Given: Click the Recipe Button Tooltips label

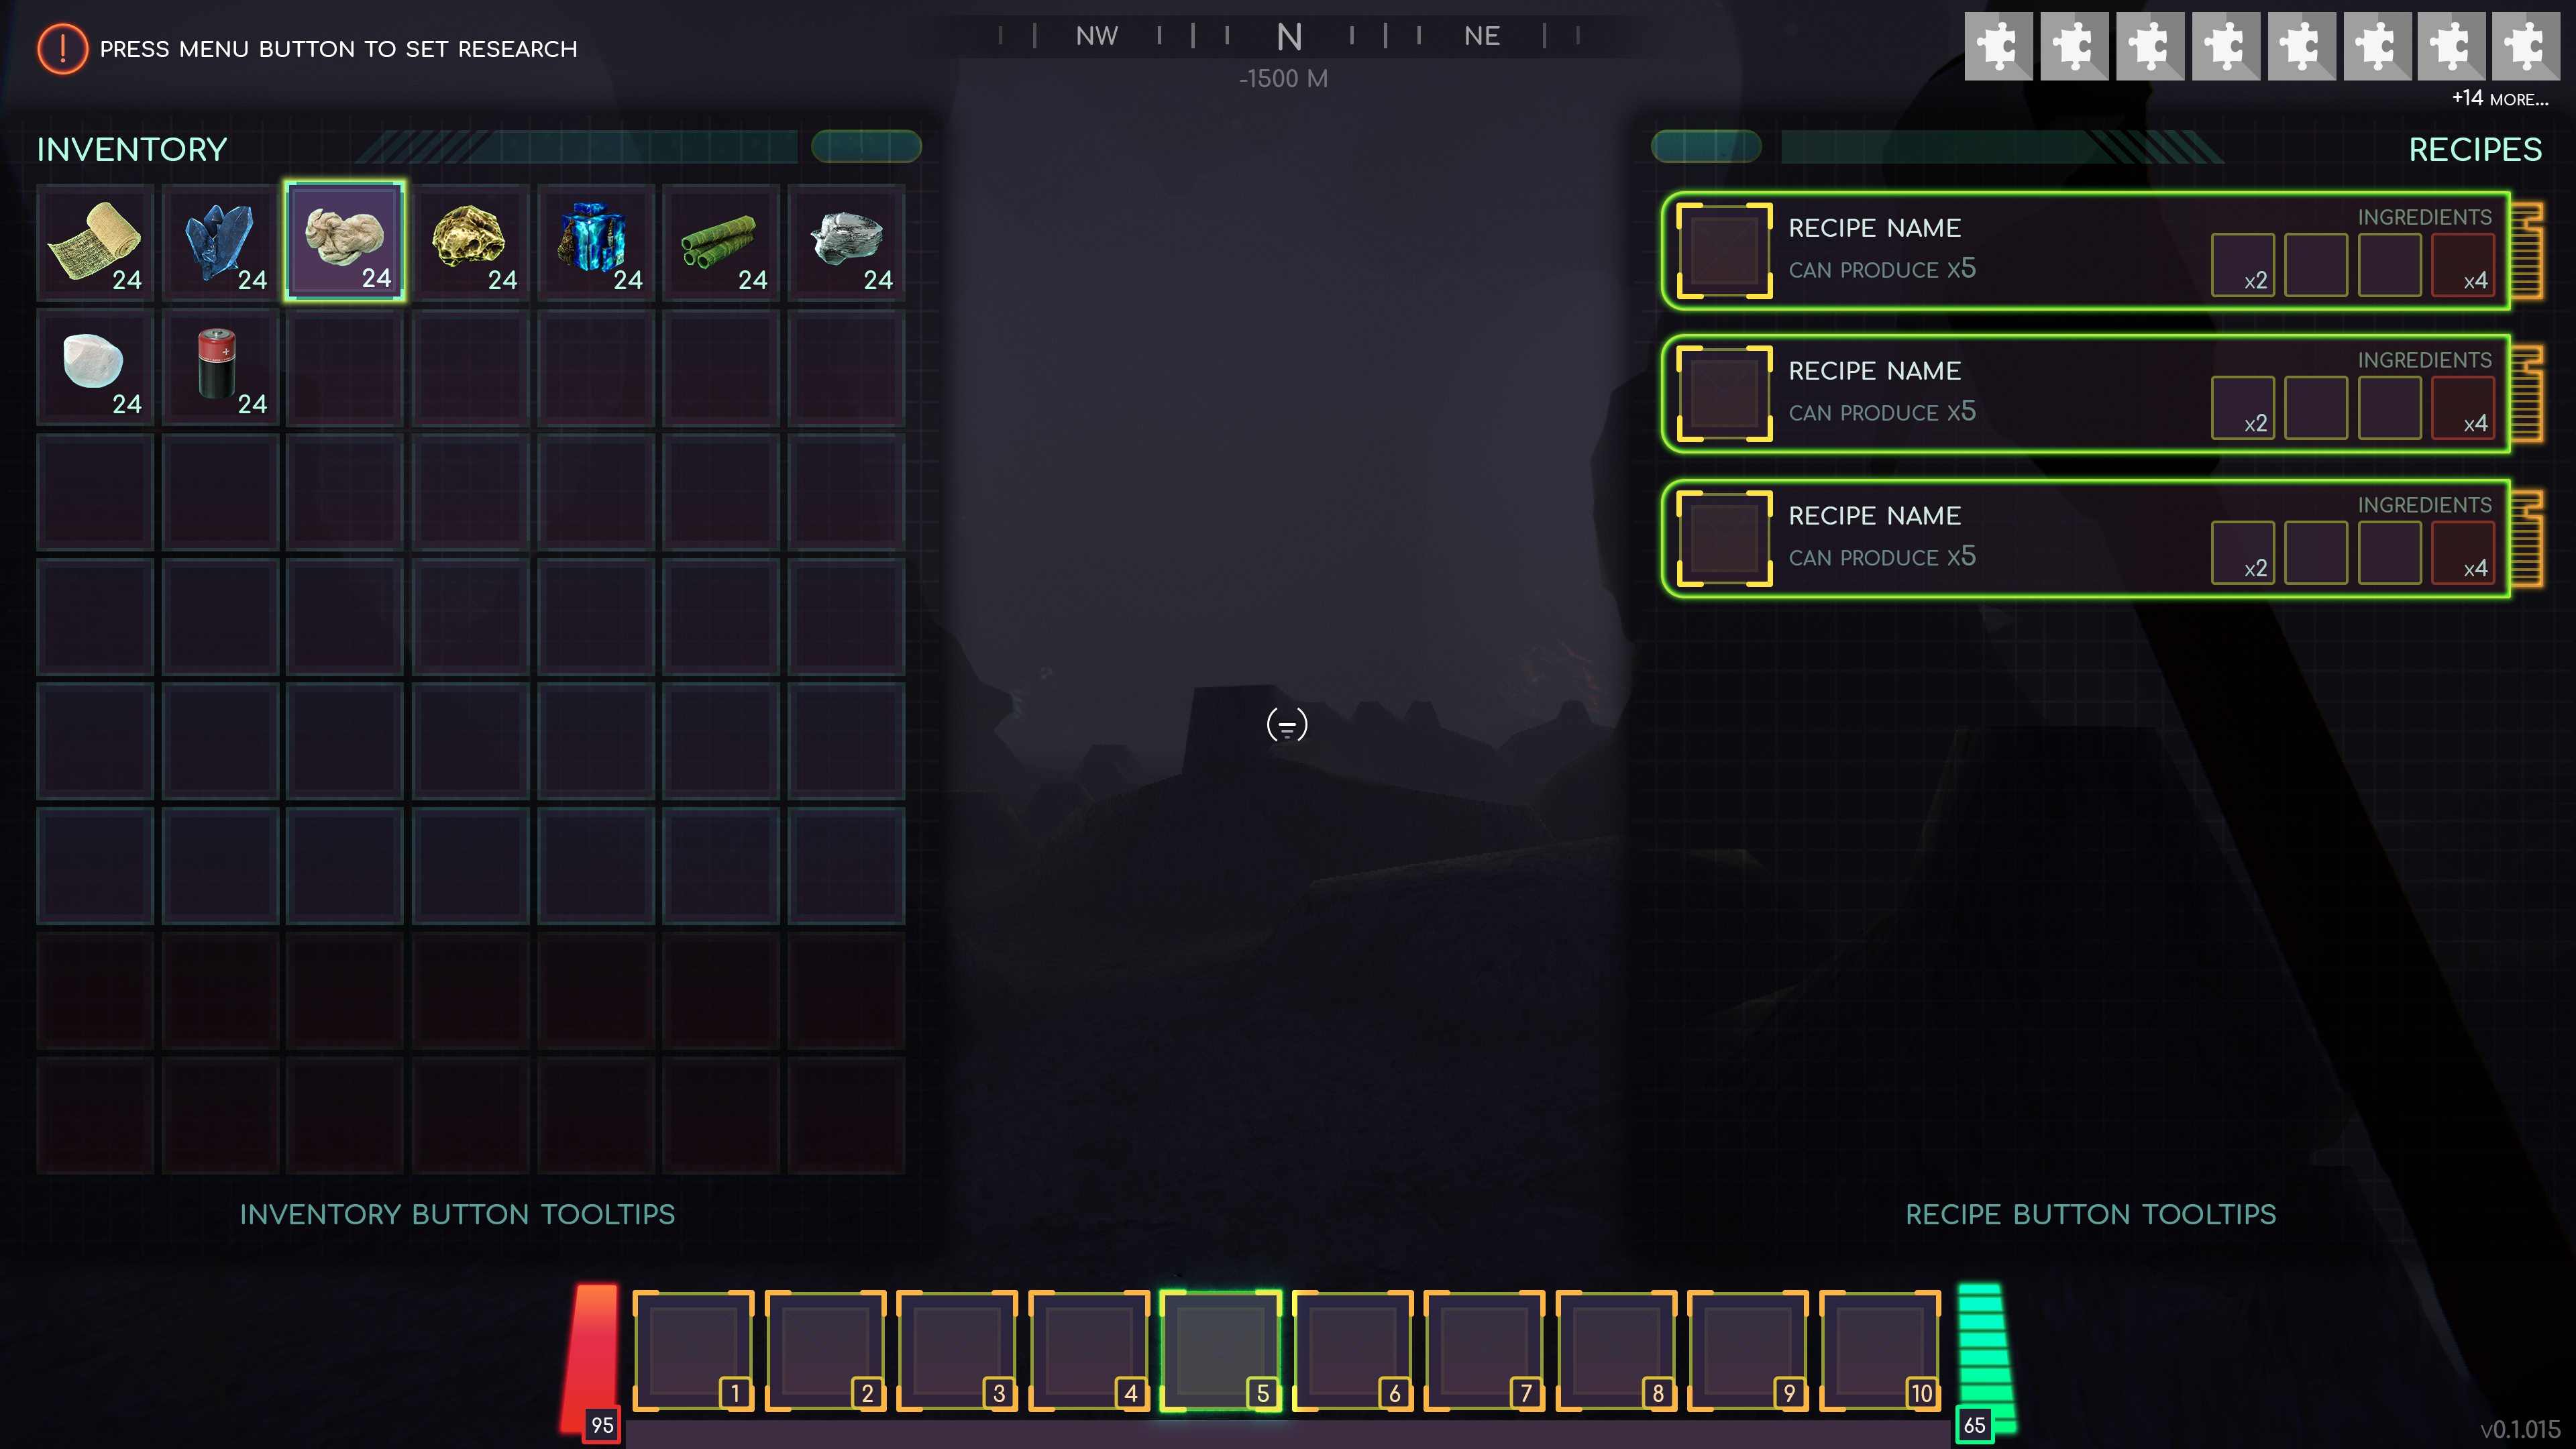Looking at the screenshot, I should pyautogui.click(x=2090, y=1214).
